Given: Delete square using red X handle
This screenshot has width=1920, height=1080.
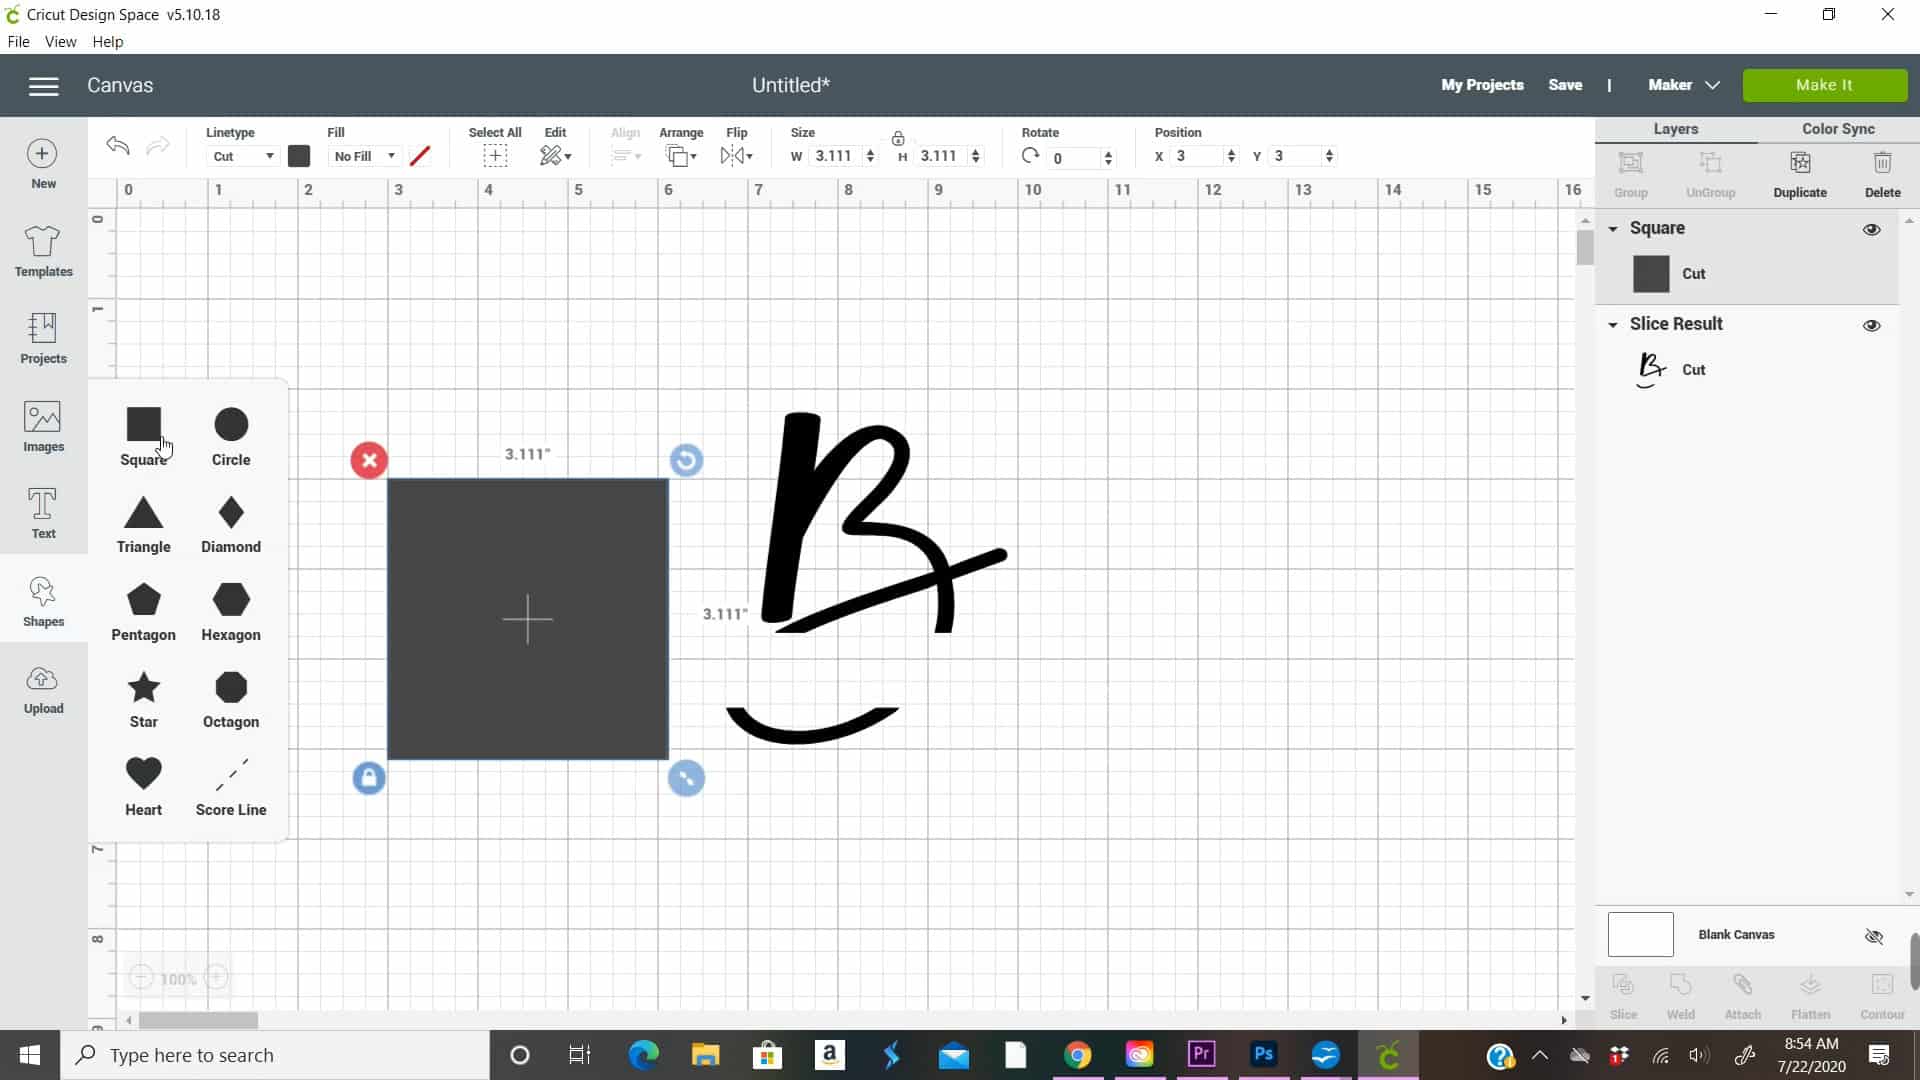Looking at the screenshot, I should point(369,460).
